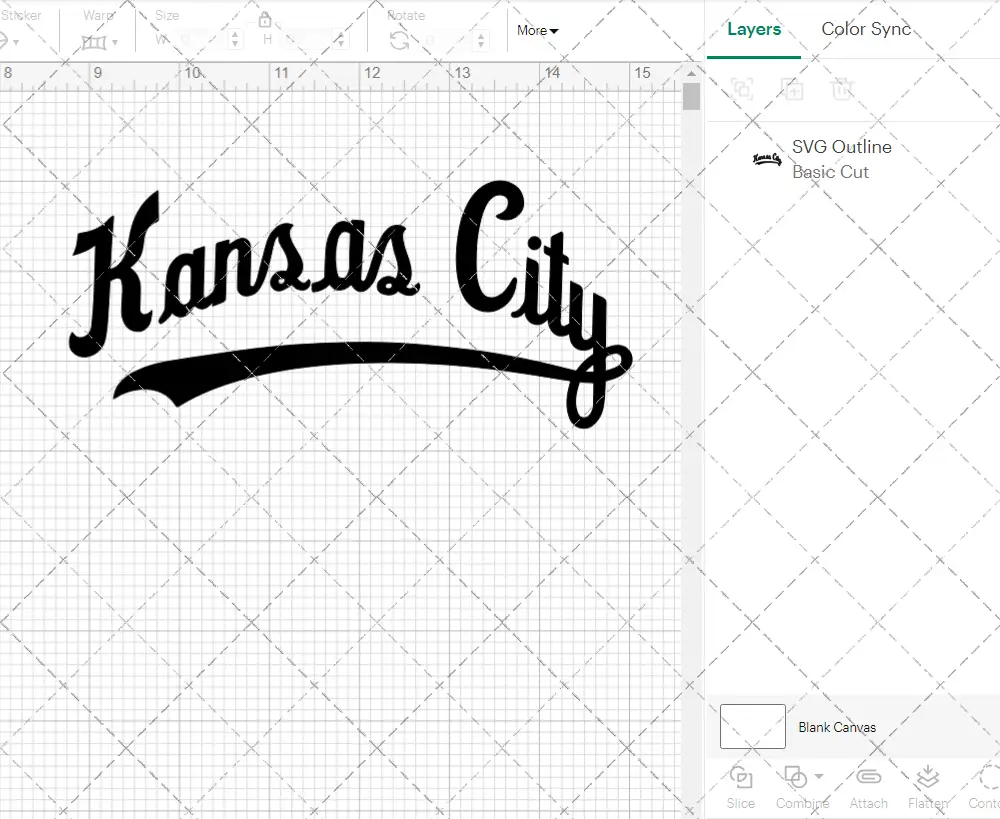Open the More dropdown

537,31
